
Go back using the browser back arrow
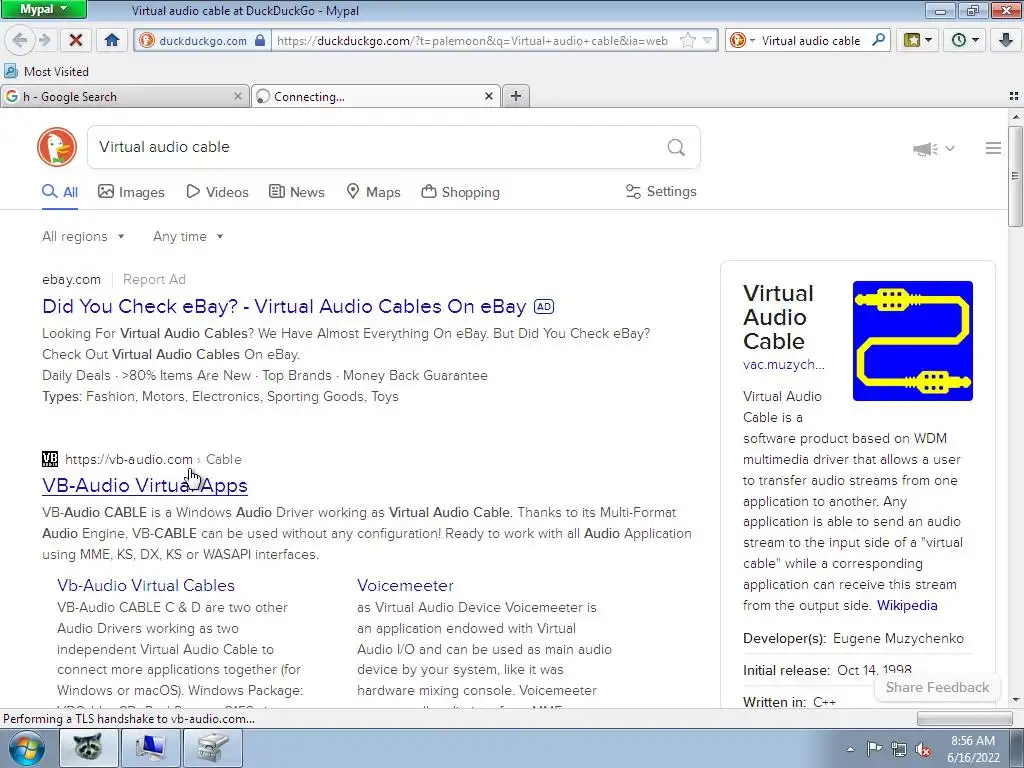click(x=20, y=40)
